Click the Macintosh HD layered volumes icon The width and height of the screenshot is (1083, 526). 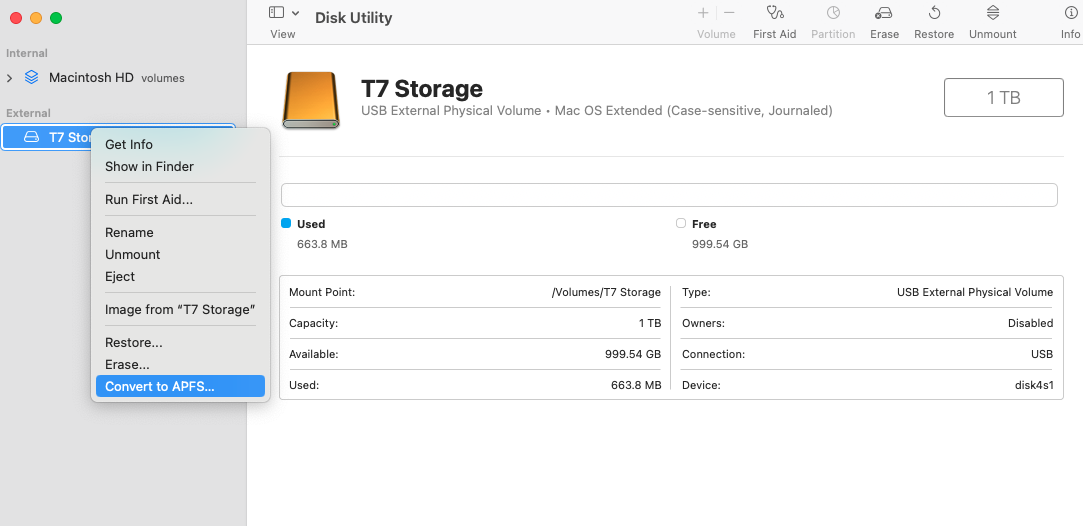click(31, 77)
